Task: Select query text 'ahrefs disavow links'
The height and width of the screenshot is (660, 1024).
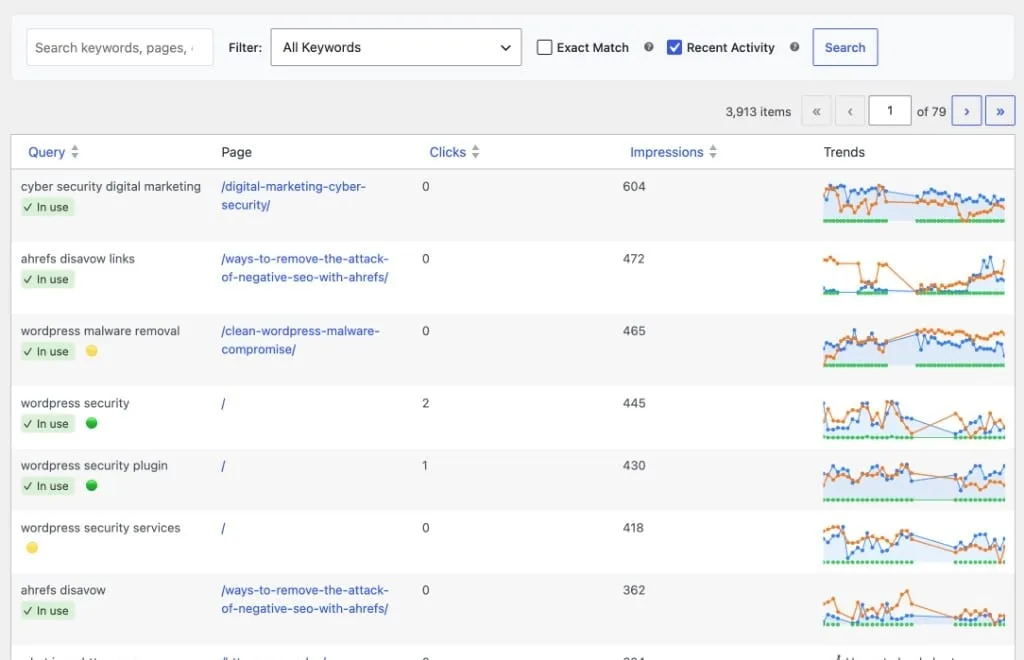Action: click(x=78, y=259)
